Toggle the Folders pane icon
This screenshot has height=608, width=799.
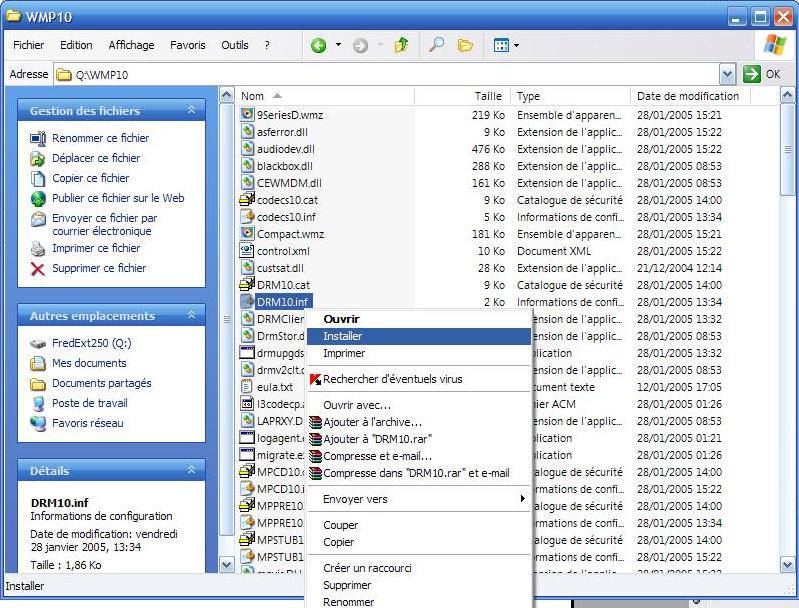click(x=465, y=46)
